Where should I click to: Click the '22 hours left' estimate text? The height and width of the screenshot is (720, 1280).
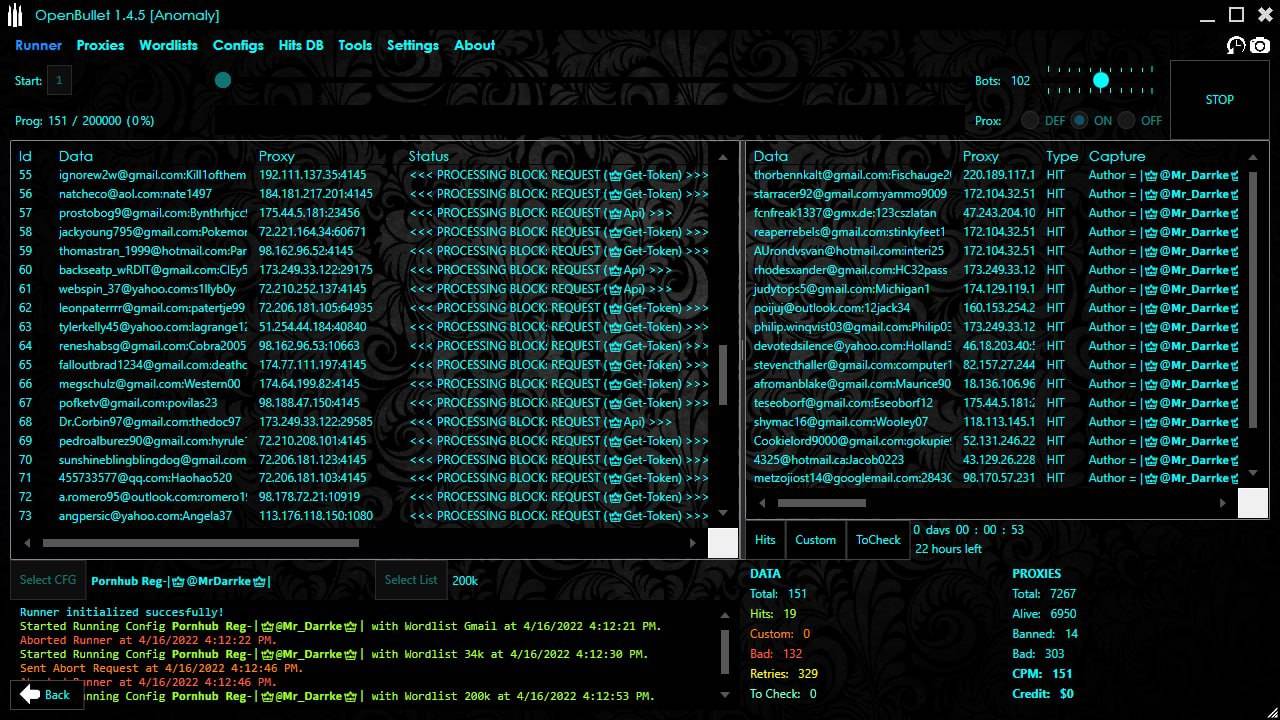(x=948, y=549)
